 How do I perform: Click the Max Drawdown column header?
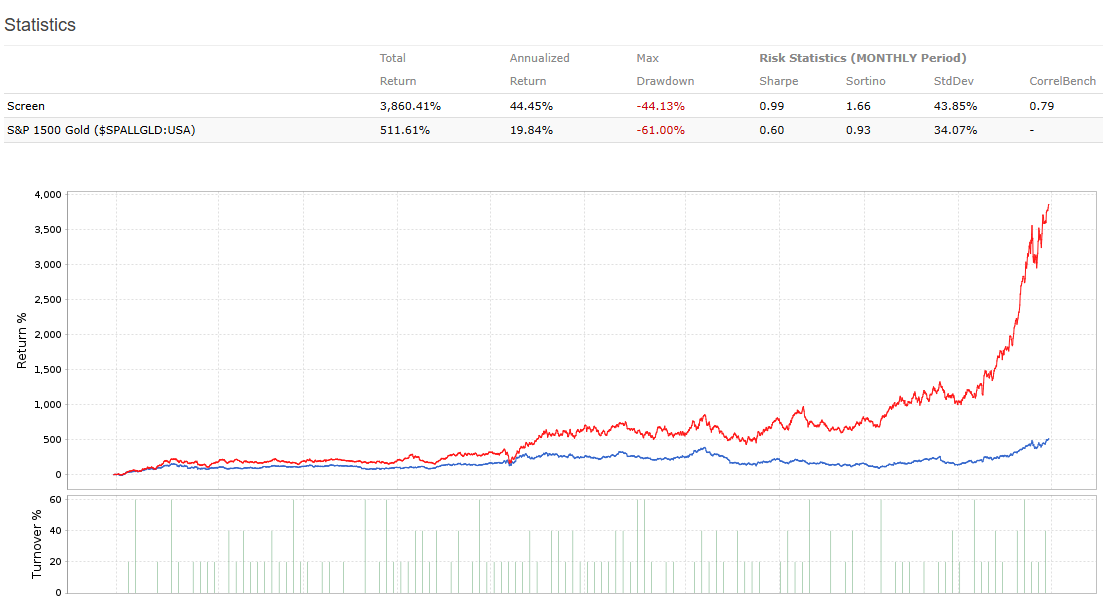pyautogui.click(x=664, y=70)
